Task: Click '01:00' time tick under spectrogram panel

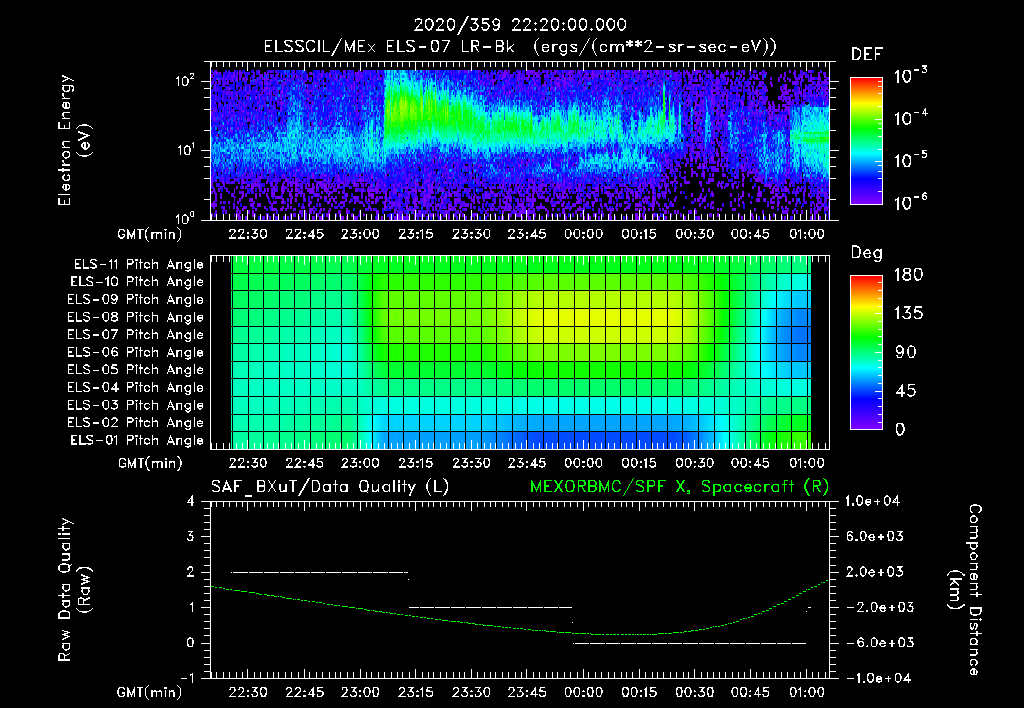Action: (807, 234)
